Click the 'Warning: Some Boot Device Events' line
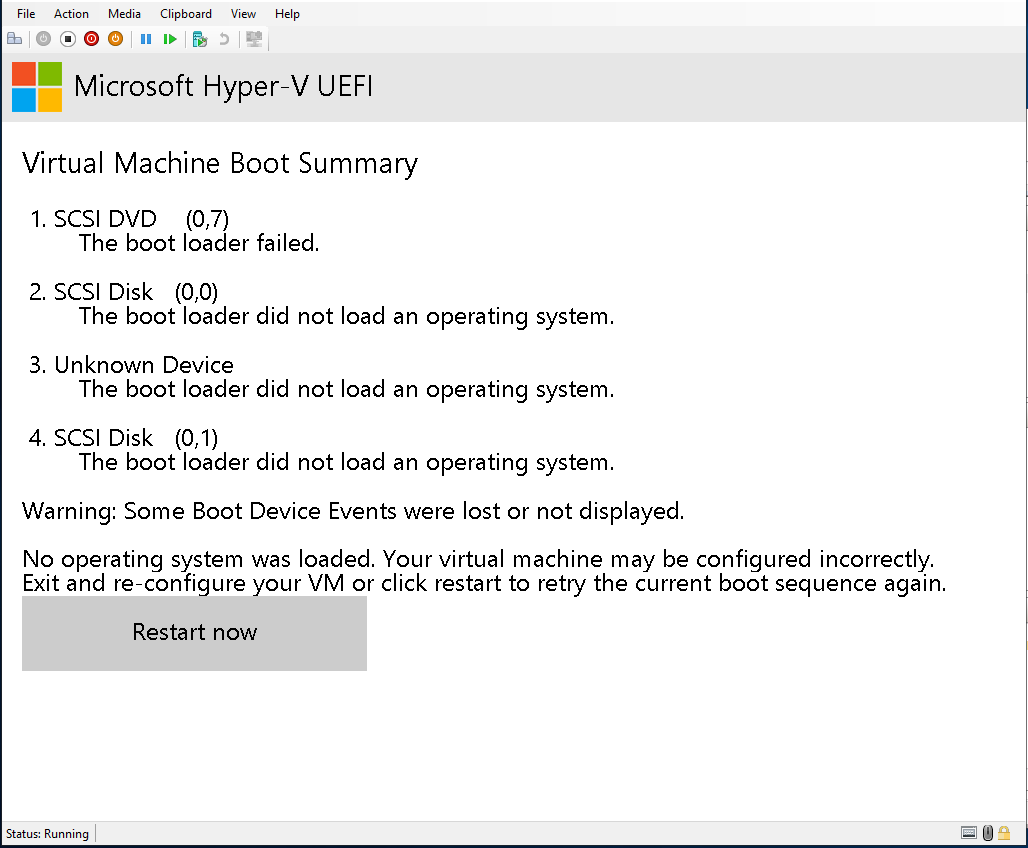Viewport: 1028px width, 848px height. click(x=353, y=511)
